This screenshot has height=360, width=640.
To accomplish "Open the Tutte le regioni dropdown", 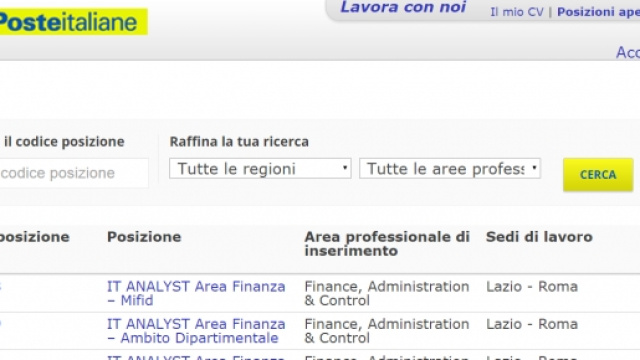I will [260, 169].
